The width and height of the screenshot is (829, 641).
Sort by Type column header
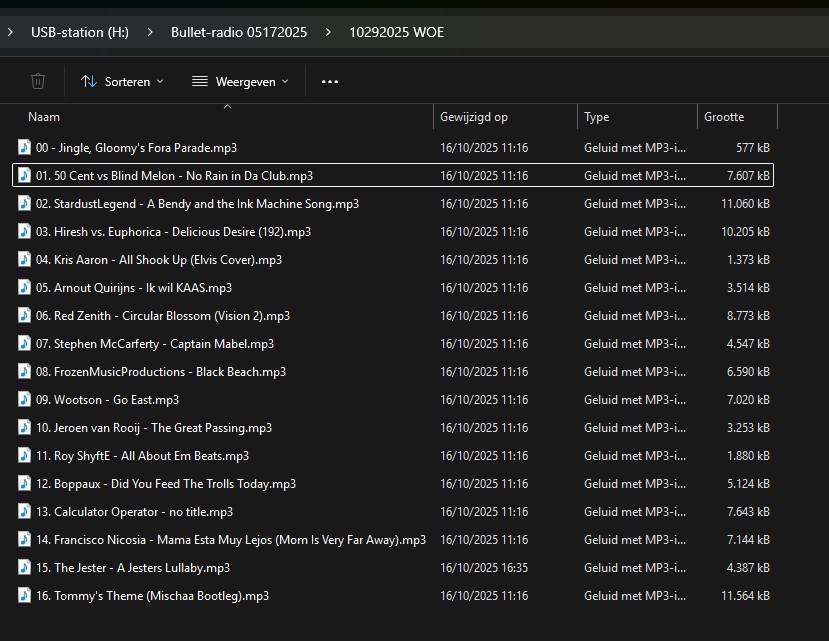pyautogui.click(x=596, y=117)
